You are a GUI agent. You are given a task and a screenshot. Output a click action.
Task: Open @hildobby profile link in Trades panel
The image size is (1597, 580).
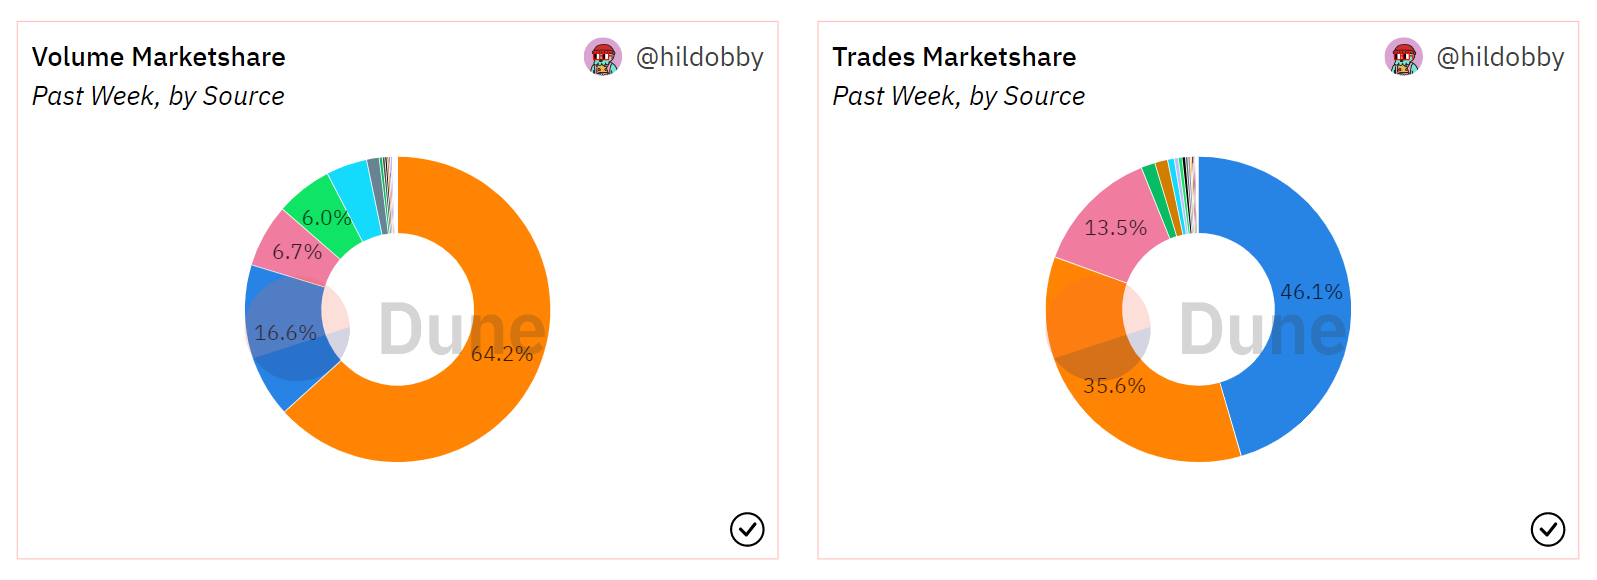click(1500, 57)
